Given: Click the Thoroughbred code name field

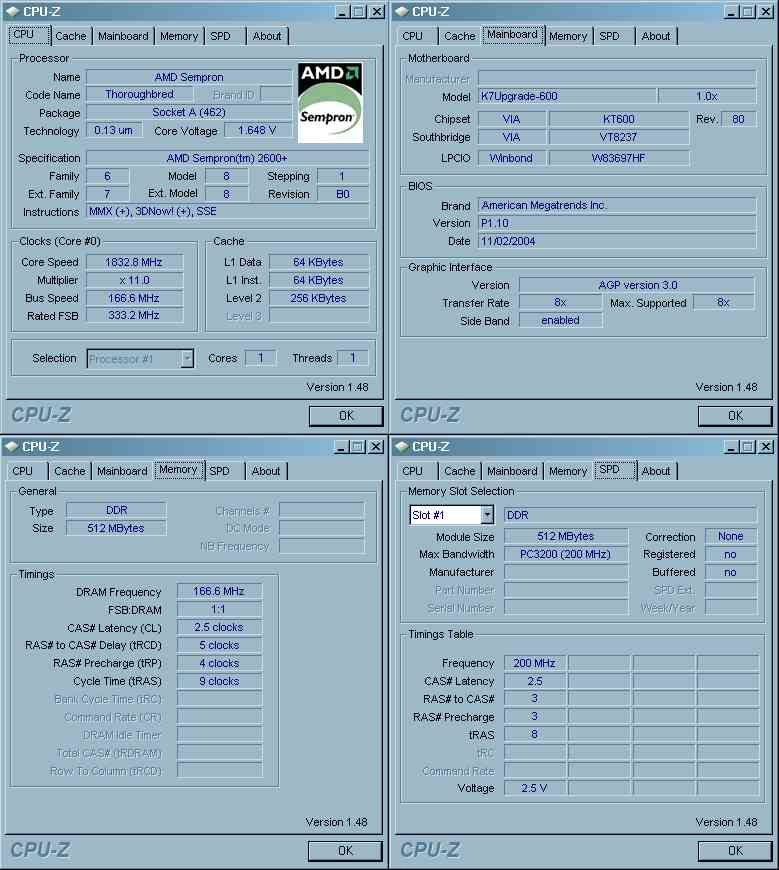Looking at the screenshot, I should coord(140,94).
